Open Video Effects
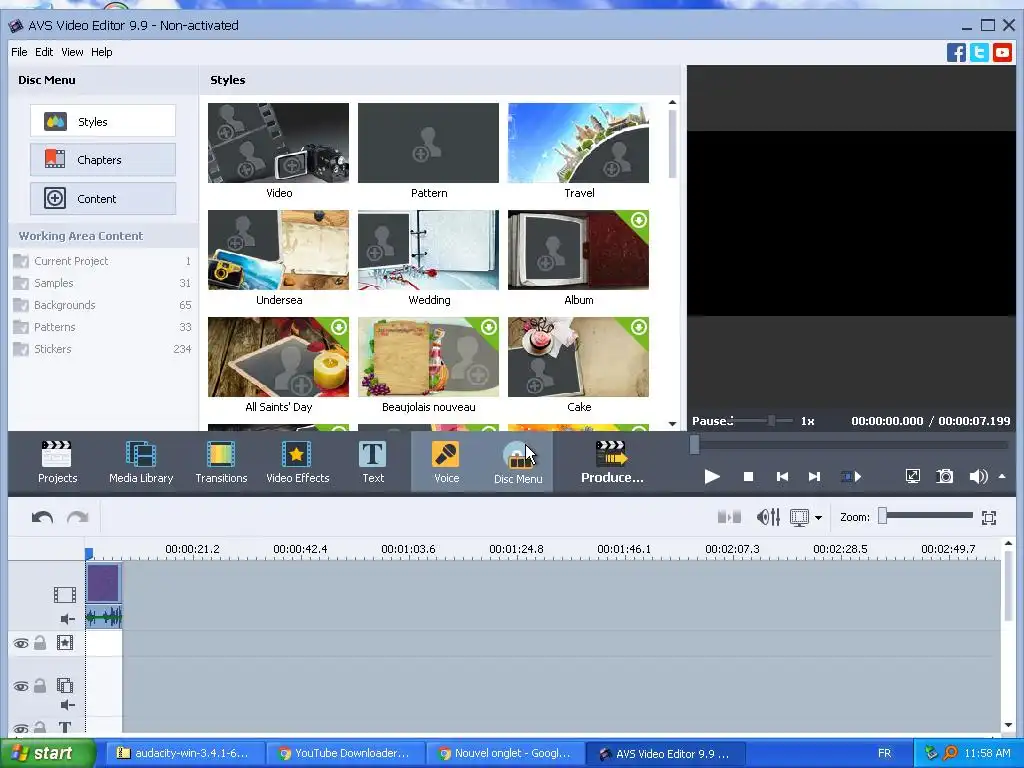The height and width of the screenshot is (768, 1024). pyautogui.click(x=298, y=462)
